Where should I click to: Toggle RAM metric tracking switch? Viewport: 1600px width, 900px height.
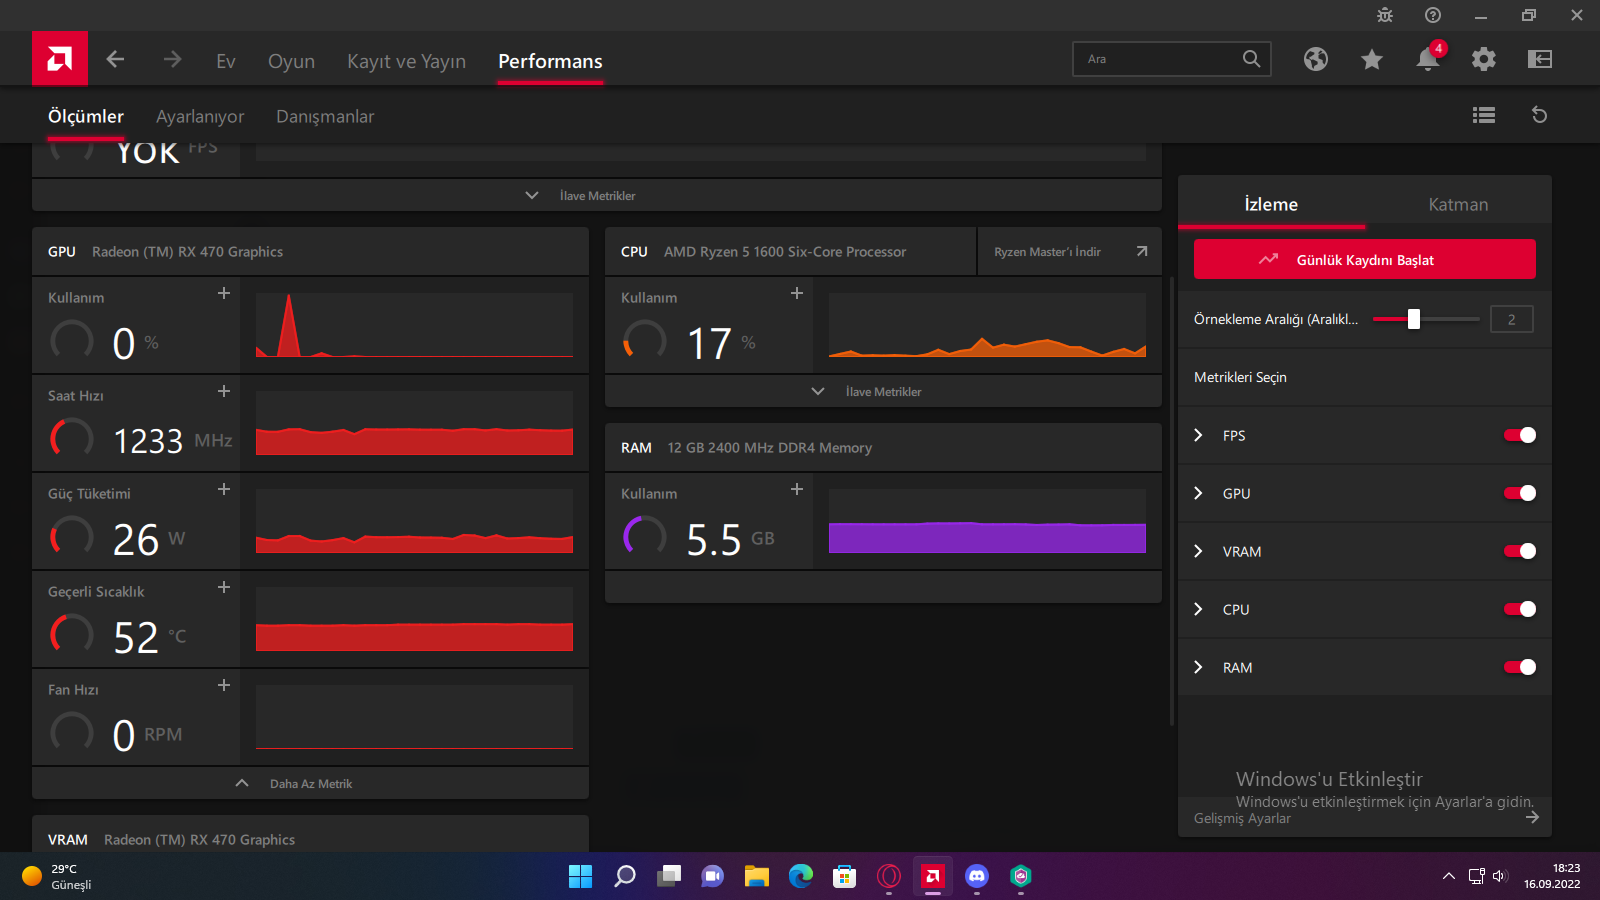click(x=1520, y=667)
